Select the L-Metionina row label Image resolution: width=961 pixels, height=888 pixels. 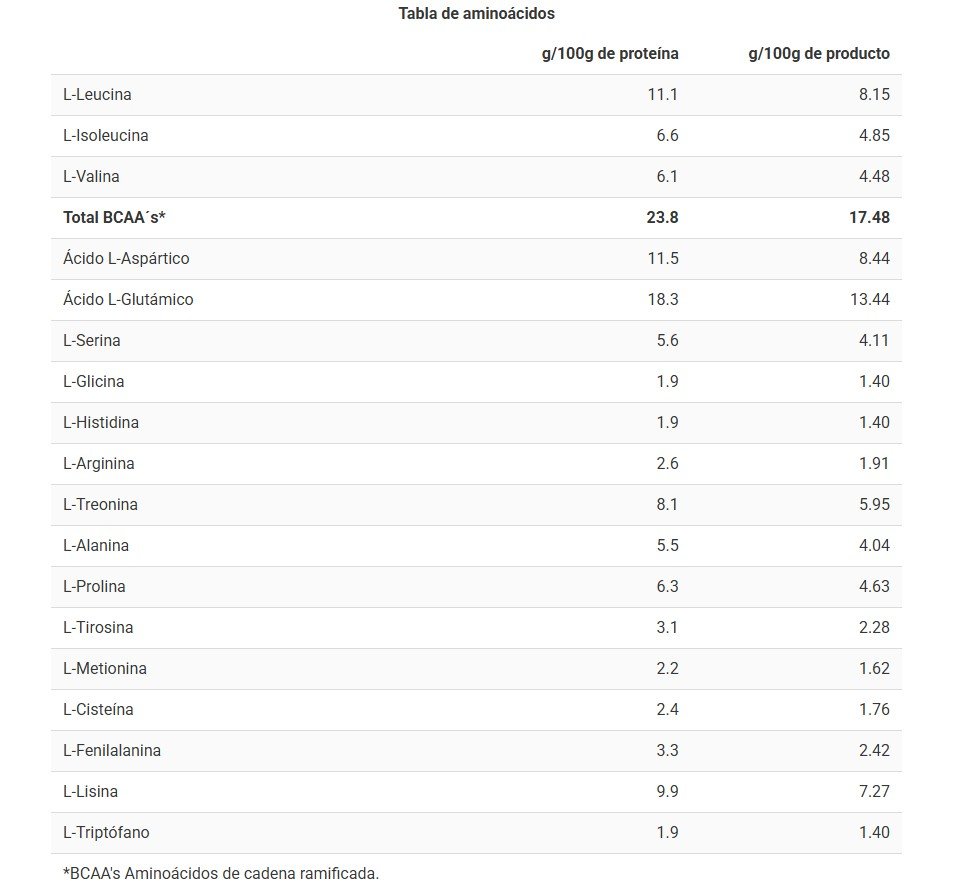click(104, 669)
